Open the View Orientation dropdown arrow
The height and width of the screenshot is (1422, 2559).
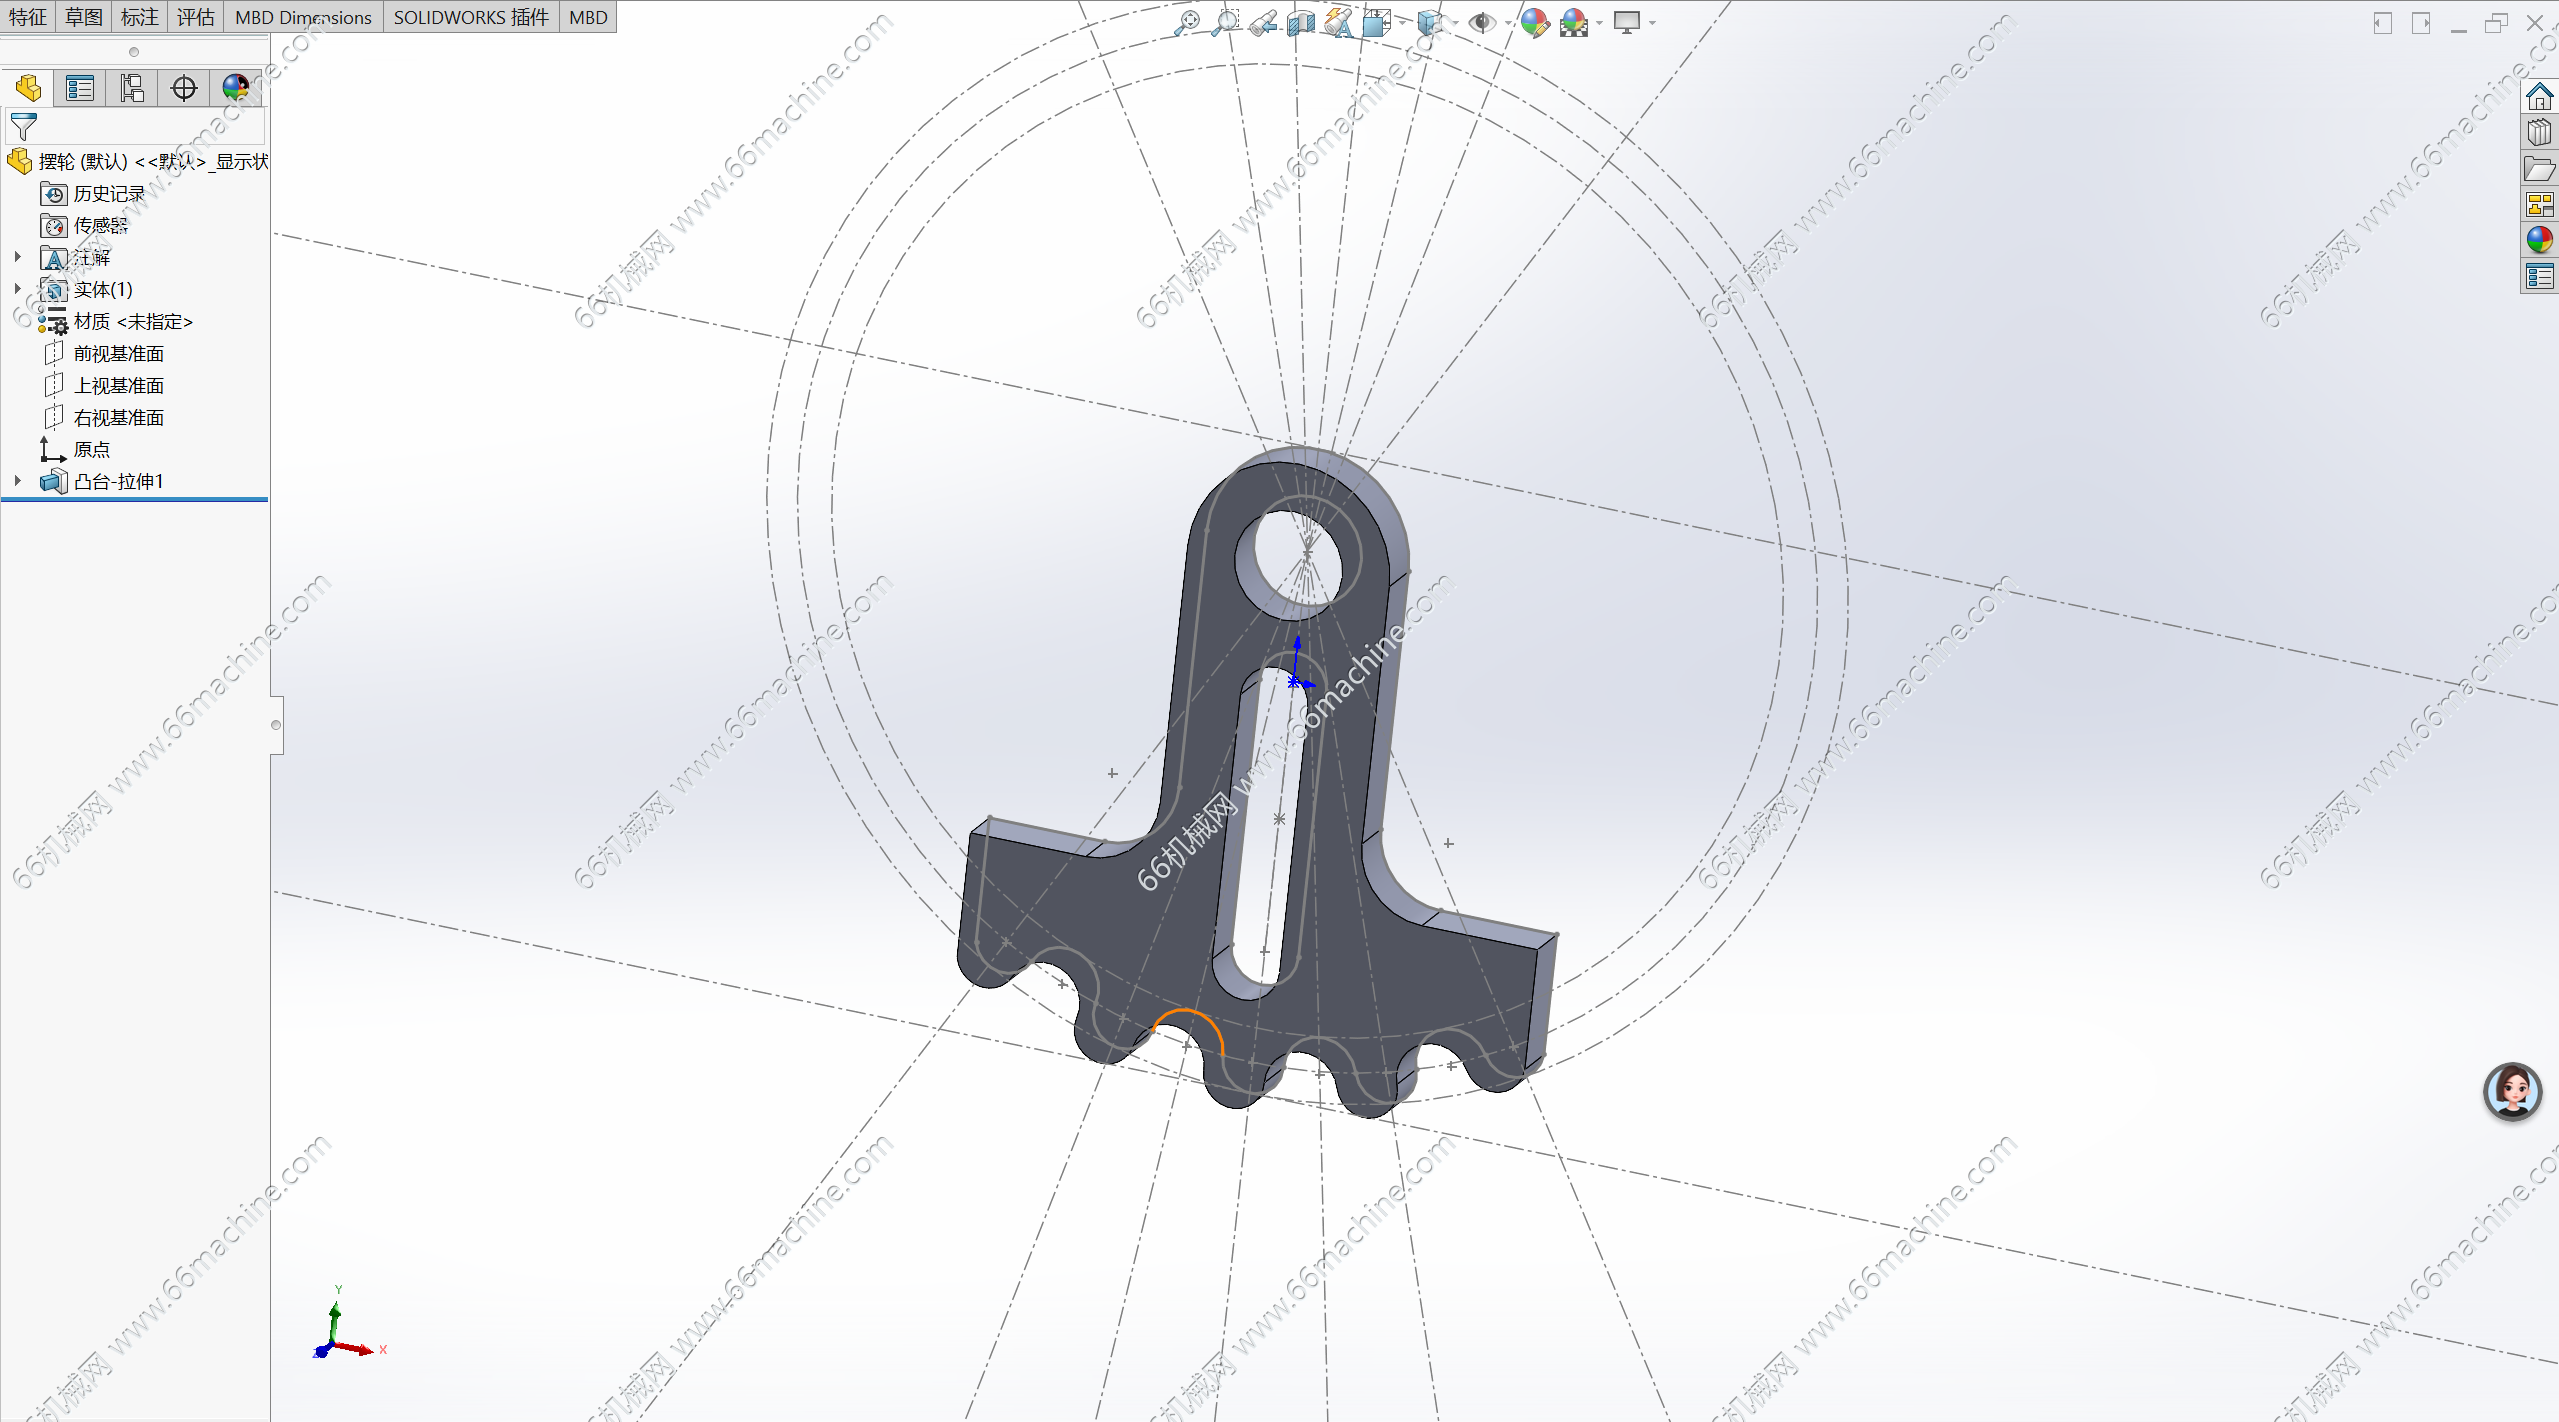pos(1401,22)
